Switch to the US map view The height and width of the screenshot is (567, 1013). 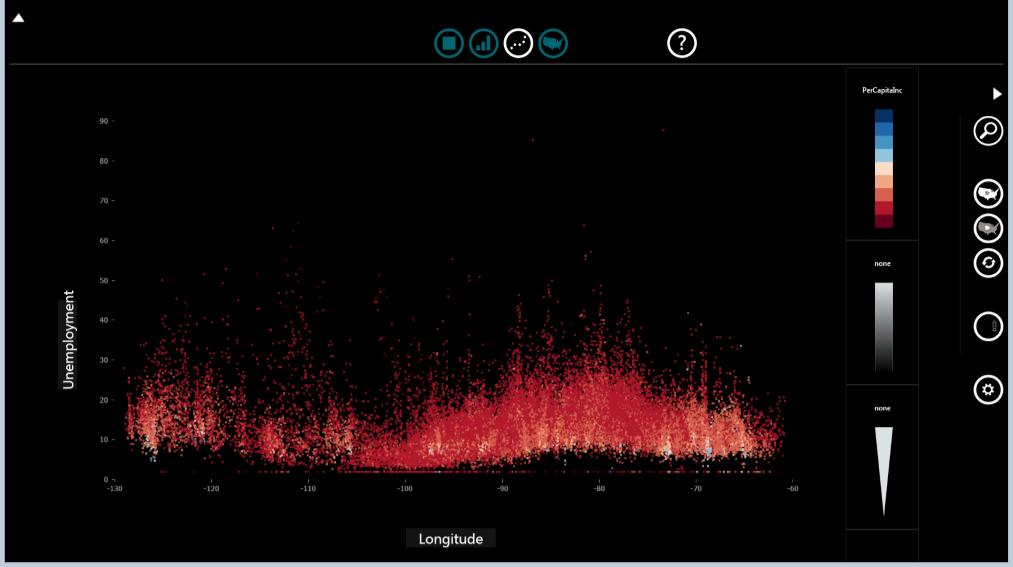coord(553,43)
